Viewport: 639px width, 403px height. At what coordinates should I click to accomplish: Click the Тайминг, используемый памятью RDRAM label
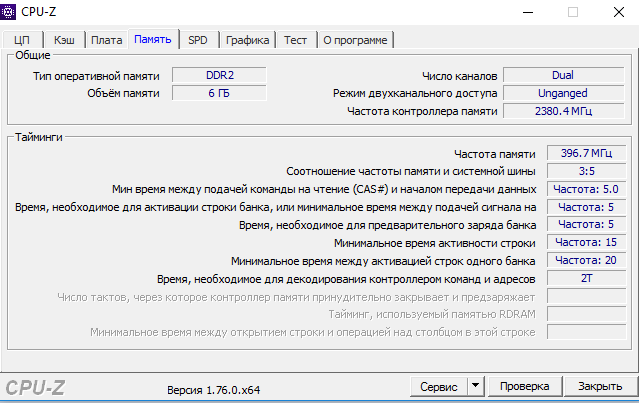432,315
